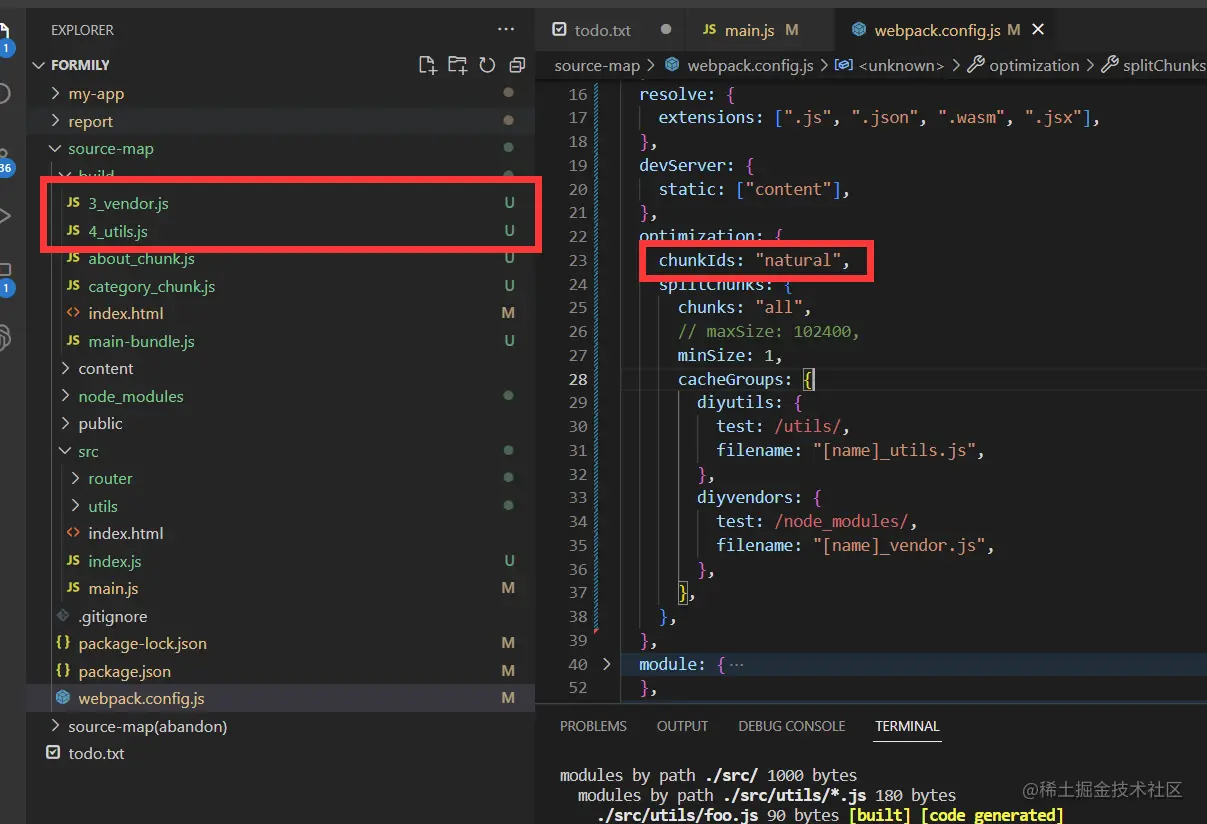The image size is (1207, 824).
Task: Open index.js under the src folder
Action: 114,561
